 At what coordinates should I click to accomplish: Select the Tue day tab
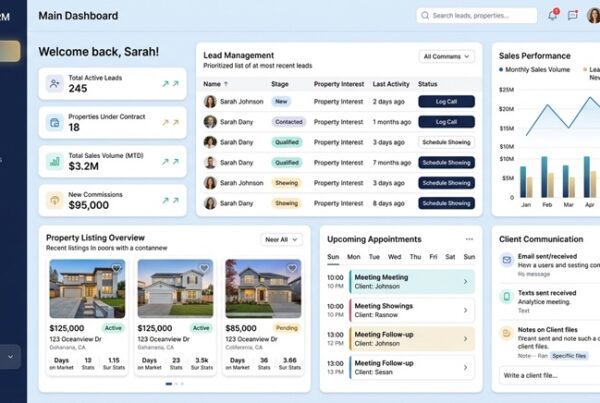pos(374,257)
